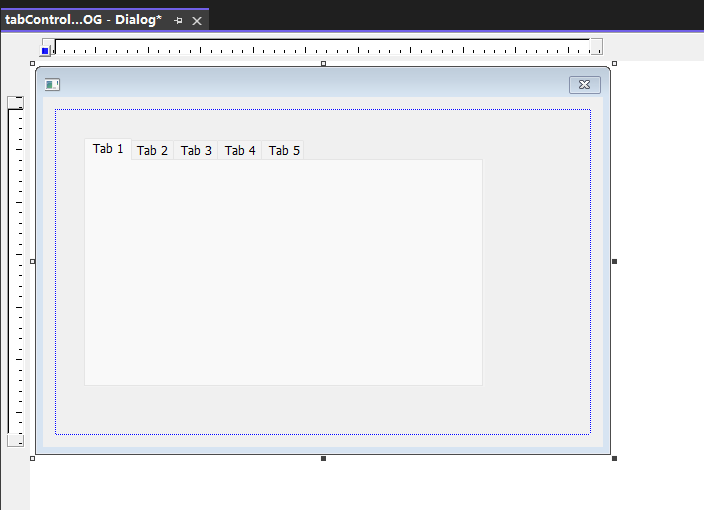Viewport: 704px width, 510px height.
Task: Pin the tabControl Dialog document tab
Action: pyautogui.click(x=178, y=20)
